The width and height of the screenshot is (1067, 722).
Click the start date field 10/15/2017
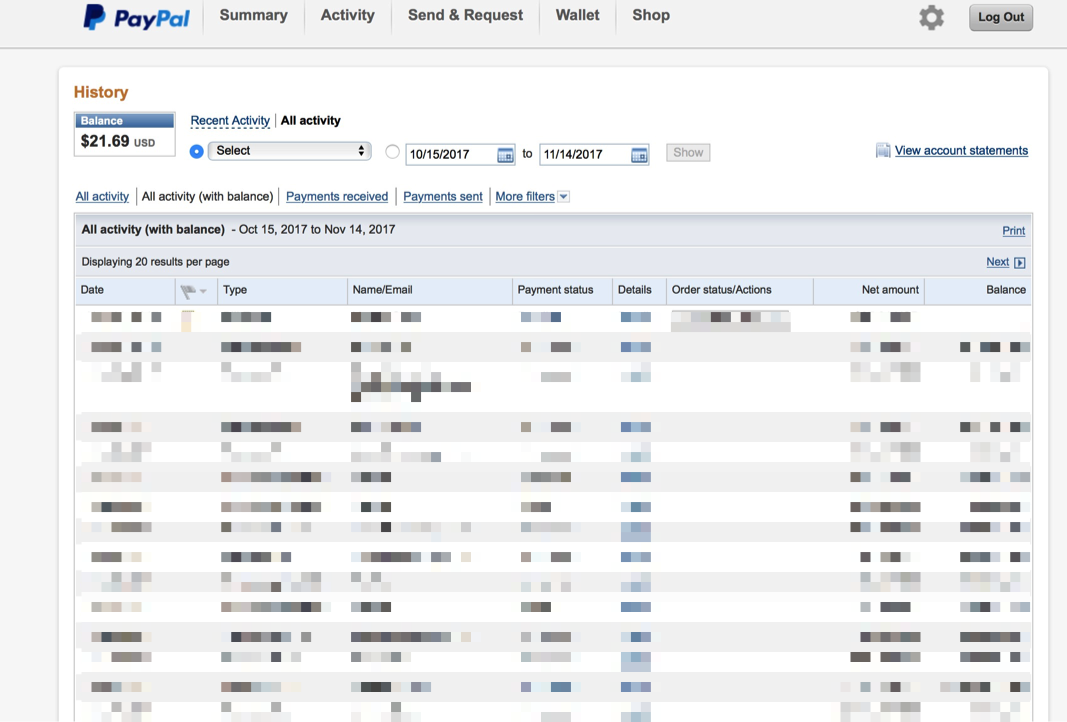pyautogui.click(x=450, y=155)
